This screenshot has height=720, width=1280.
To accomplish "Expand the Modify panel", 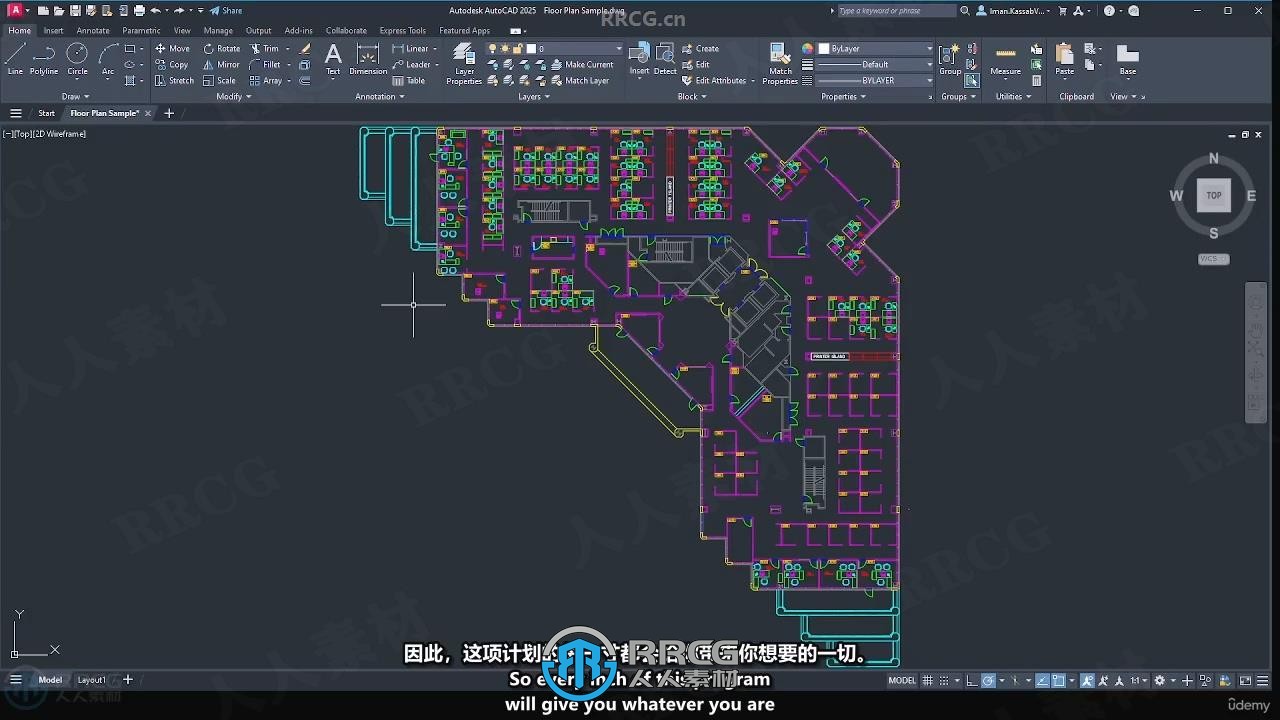I will point(233,97).
